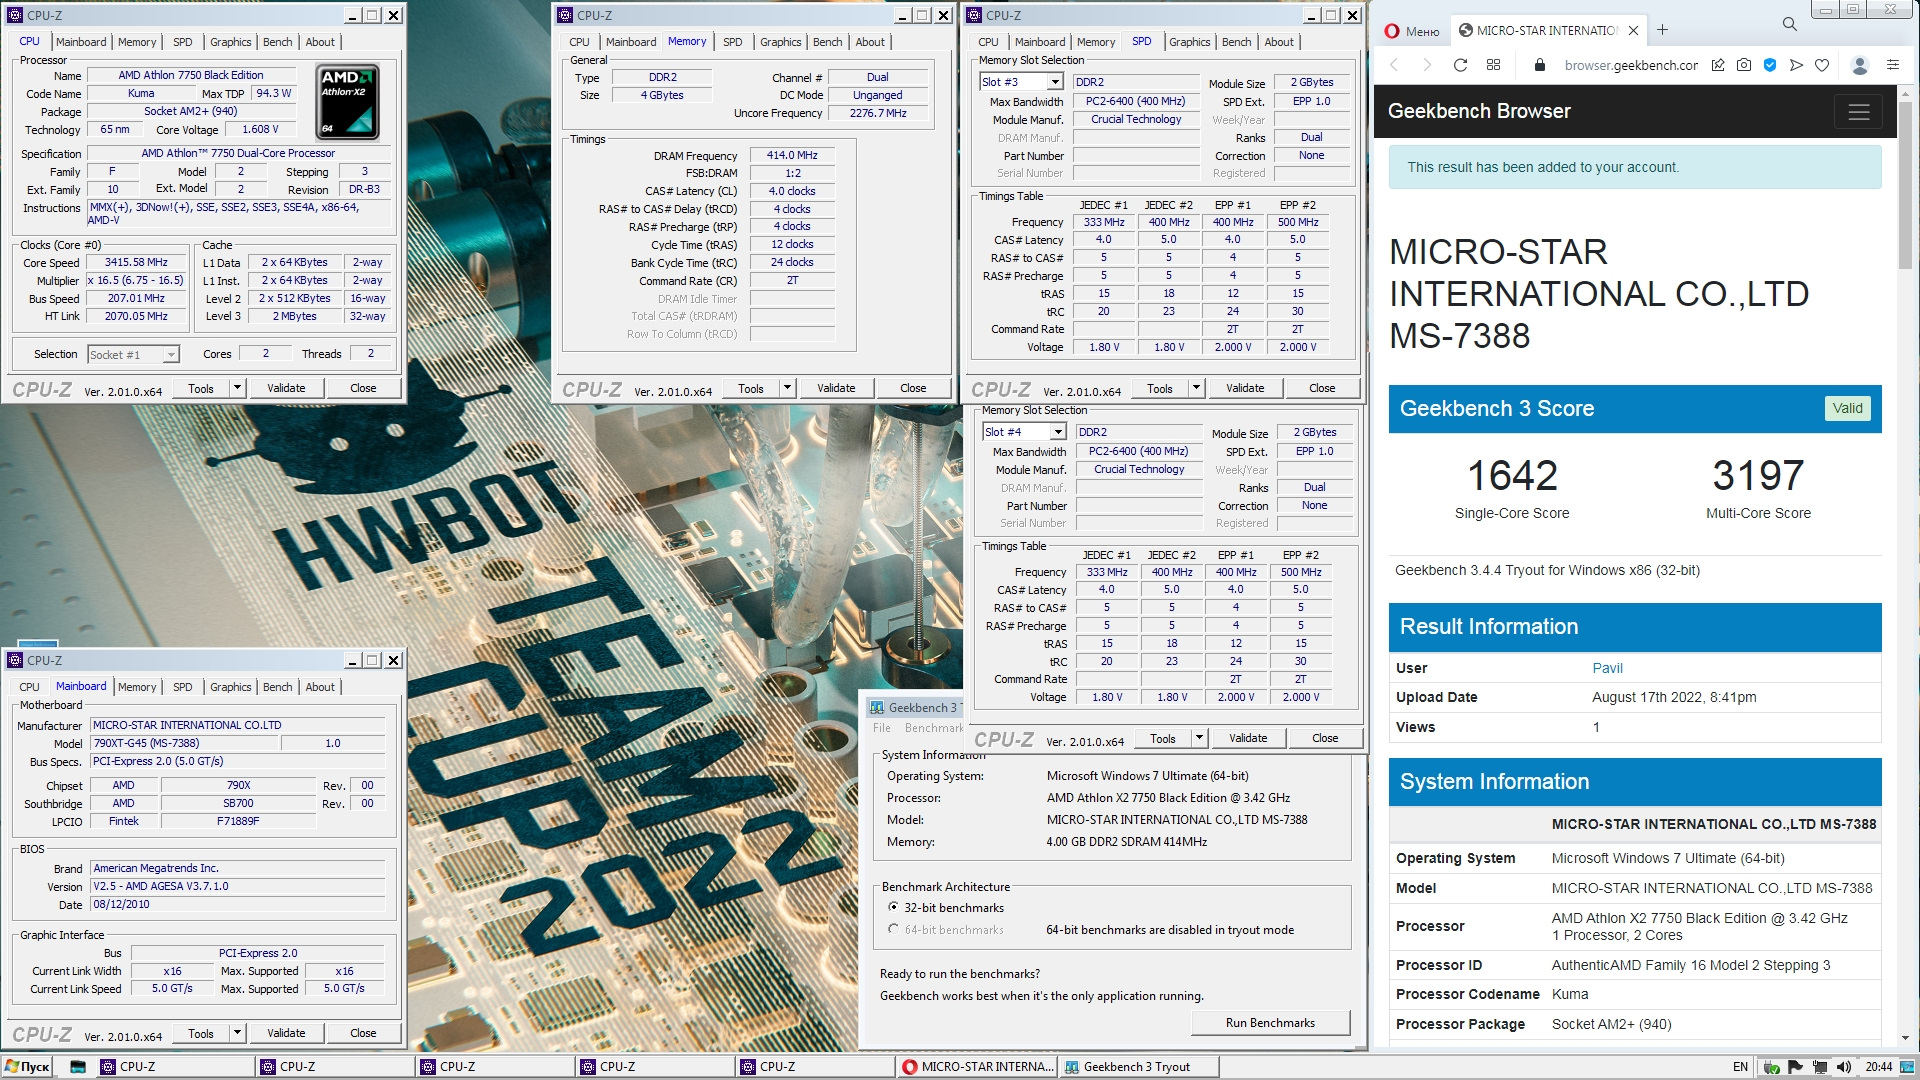Open Graphics tab in the SPD CPU-Z window
The width and height of the screenshot is (1920, 1080).
point(1189,42)
